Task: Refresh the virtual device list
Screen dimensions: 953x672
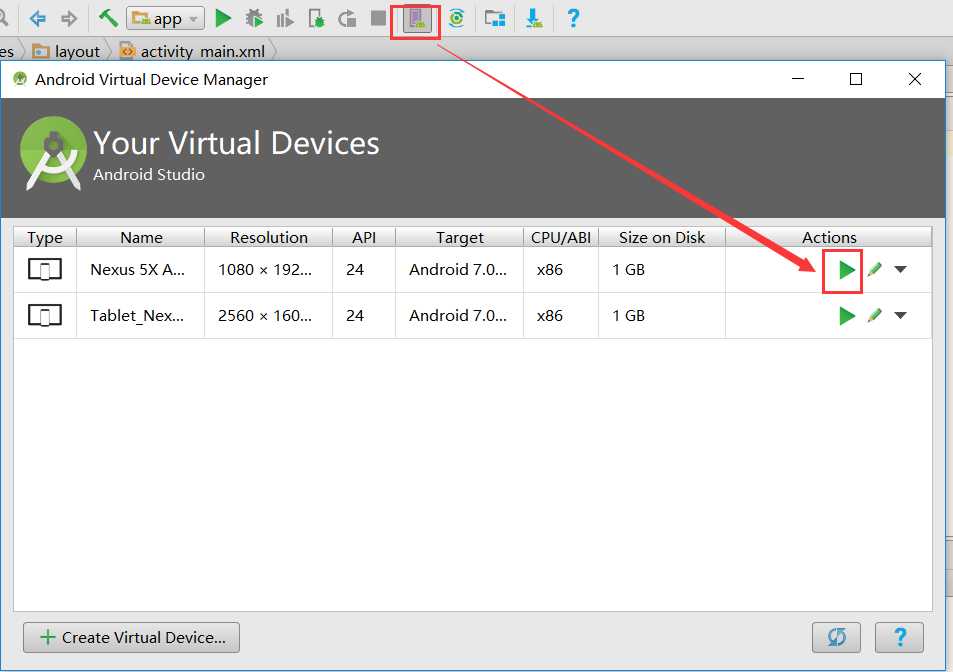Action: (836, 637)
